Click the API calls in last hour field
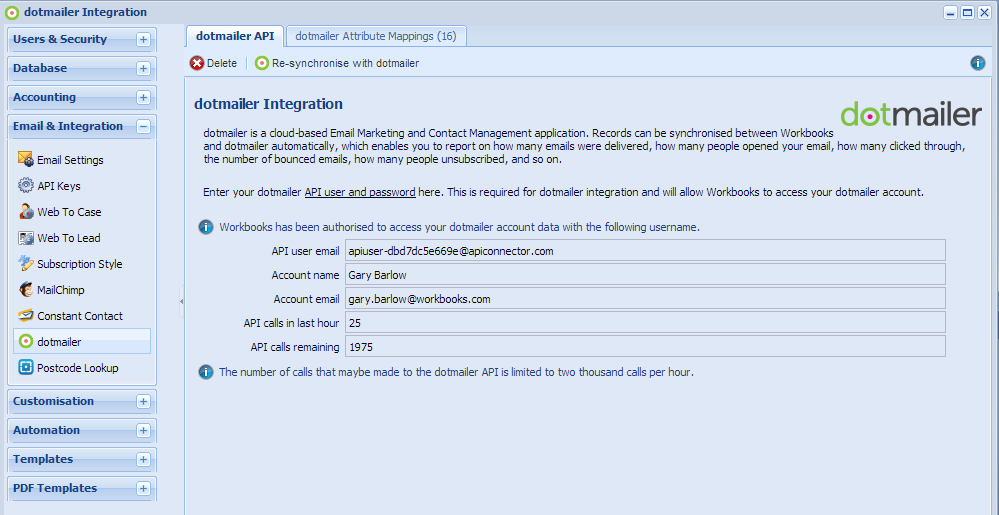This screenshot has height=515, width=999. 645,323
